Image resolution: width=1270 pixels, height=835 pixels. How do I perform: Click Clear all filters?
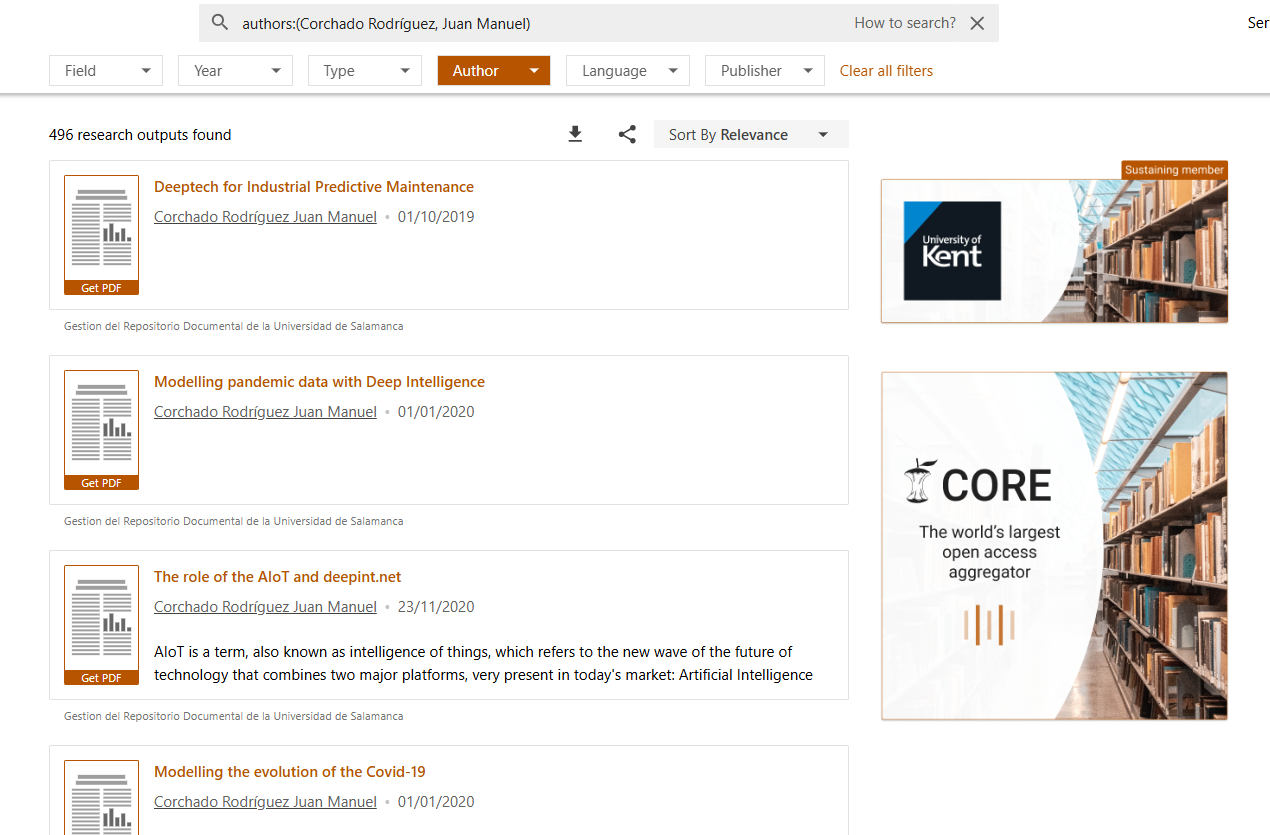[x=886, y=71]
